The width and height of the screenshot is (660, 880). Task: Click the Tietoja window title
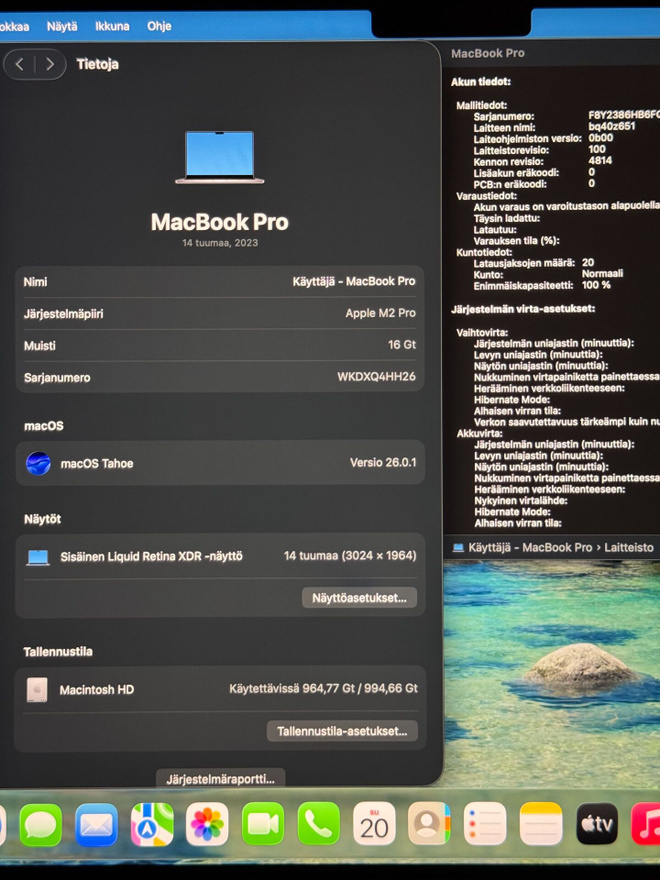coord(98,64)
